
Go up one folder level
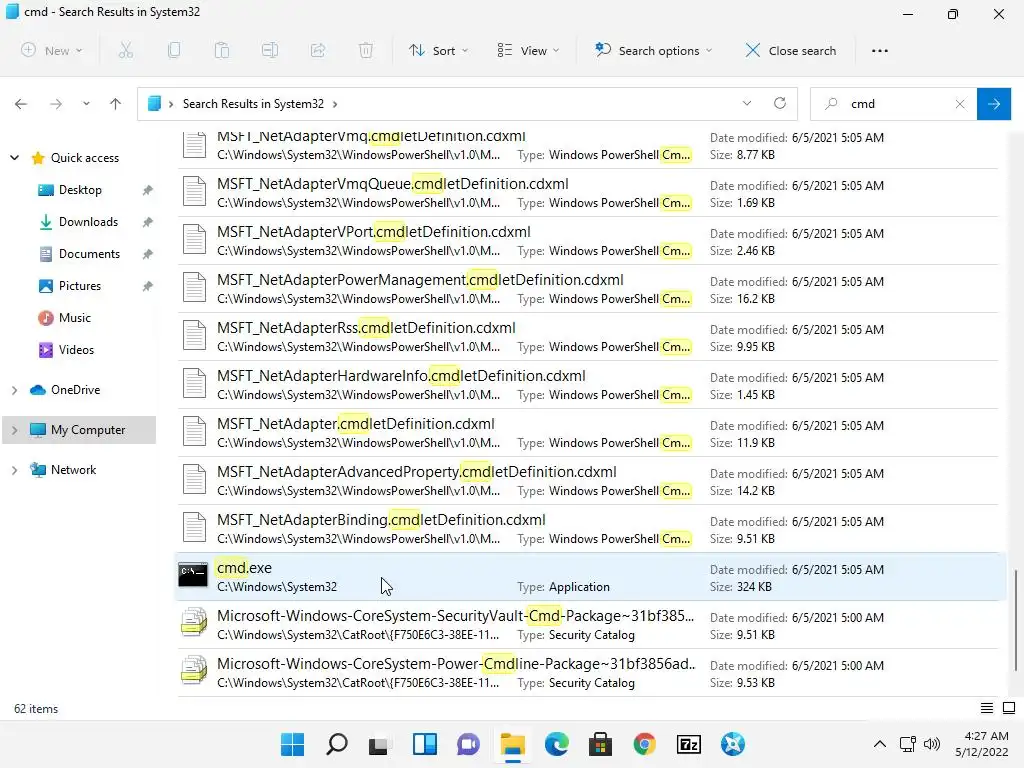pyautogui.click(x=116, y=104)
